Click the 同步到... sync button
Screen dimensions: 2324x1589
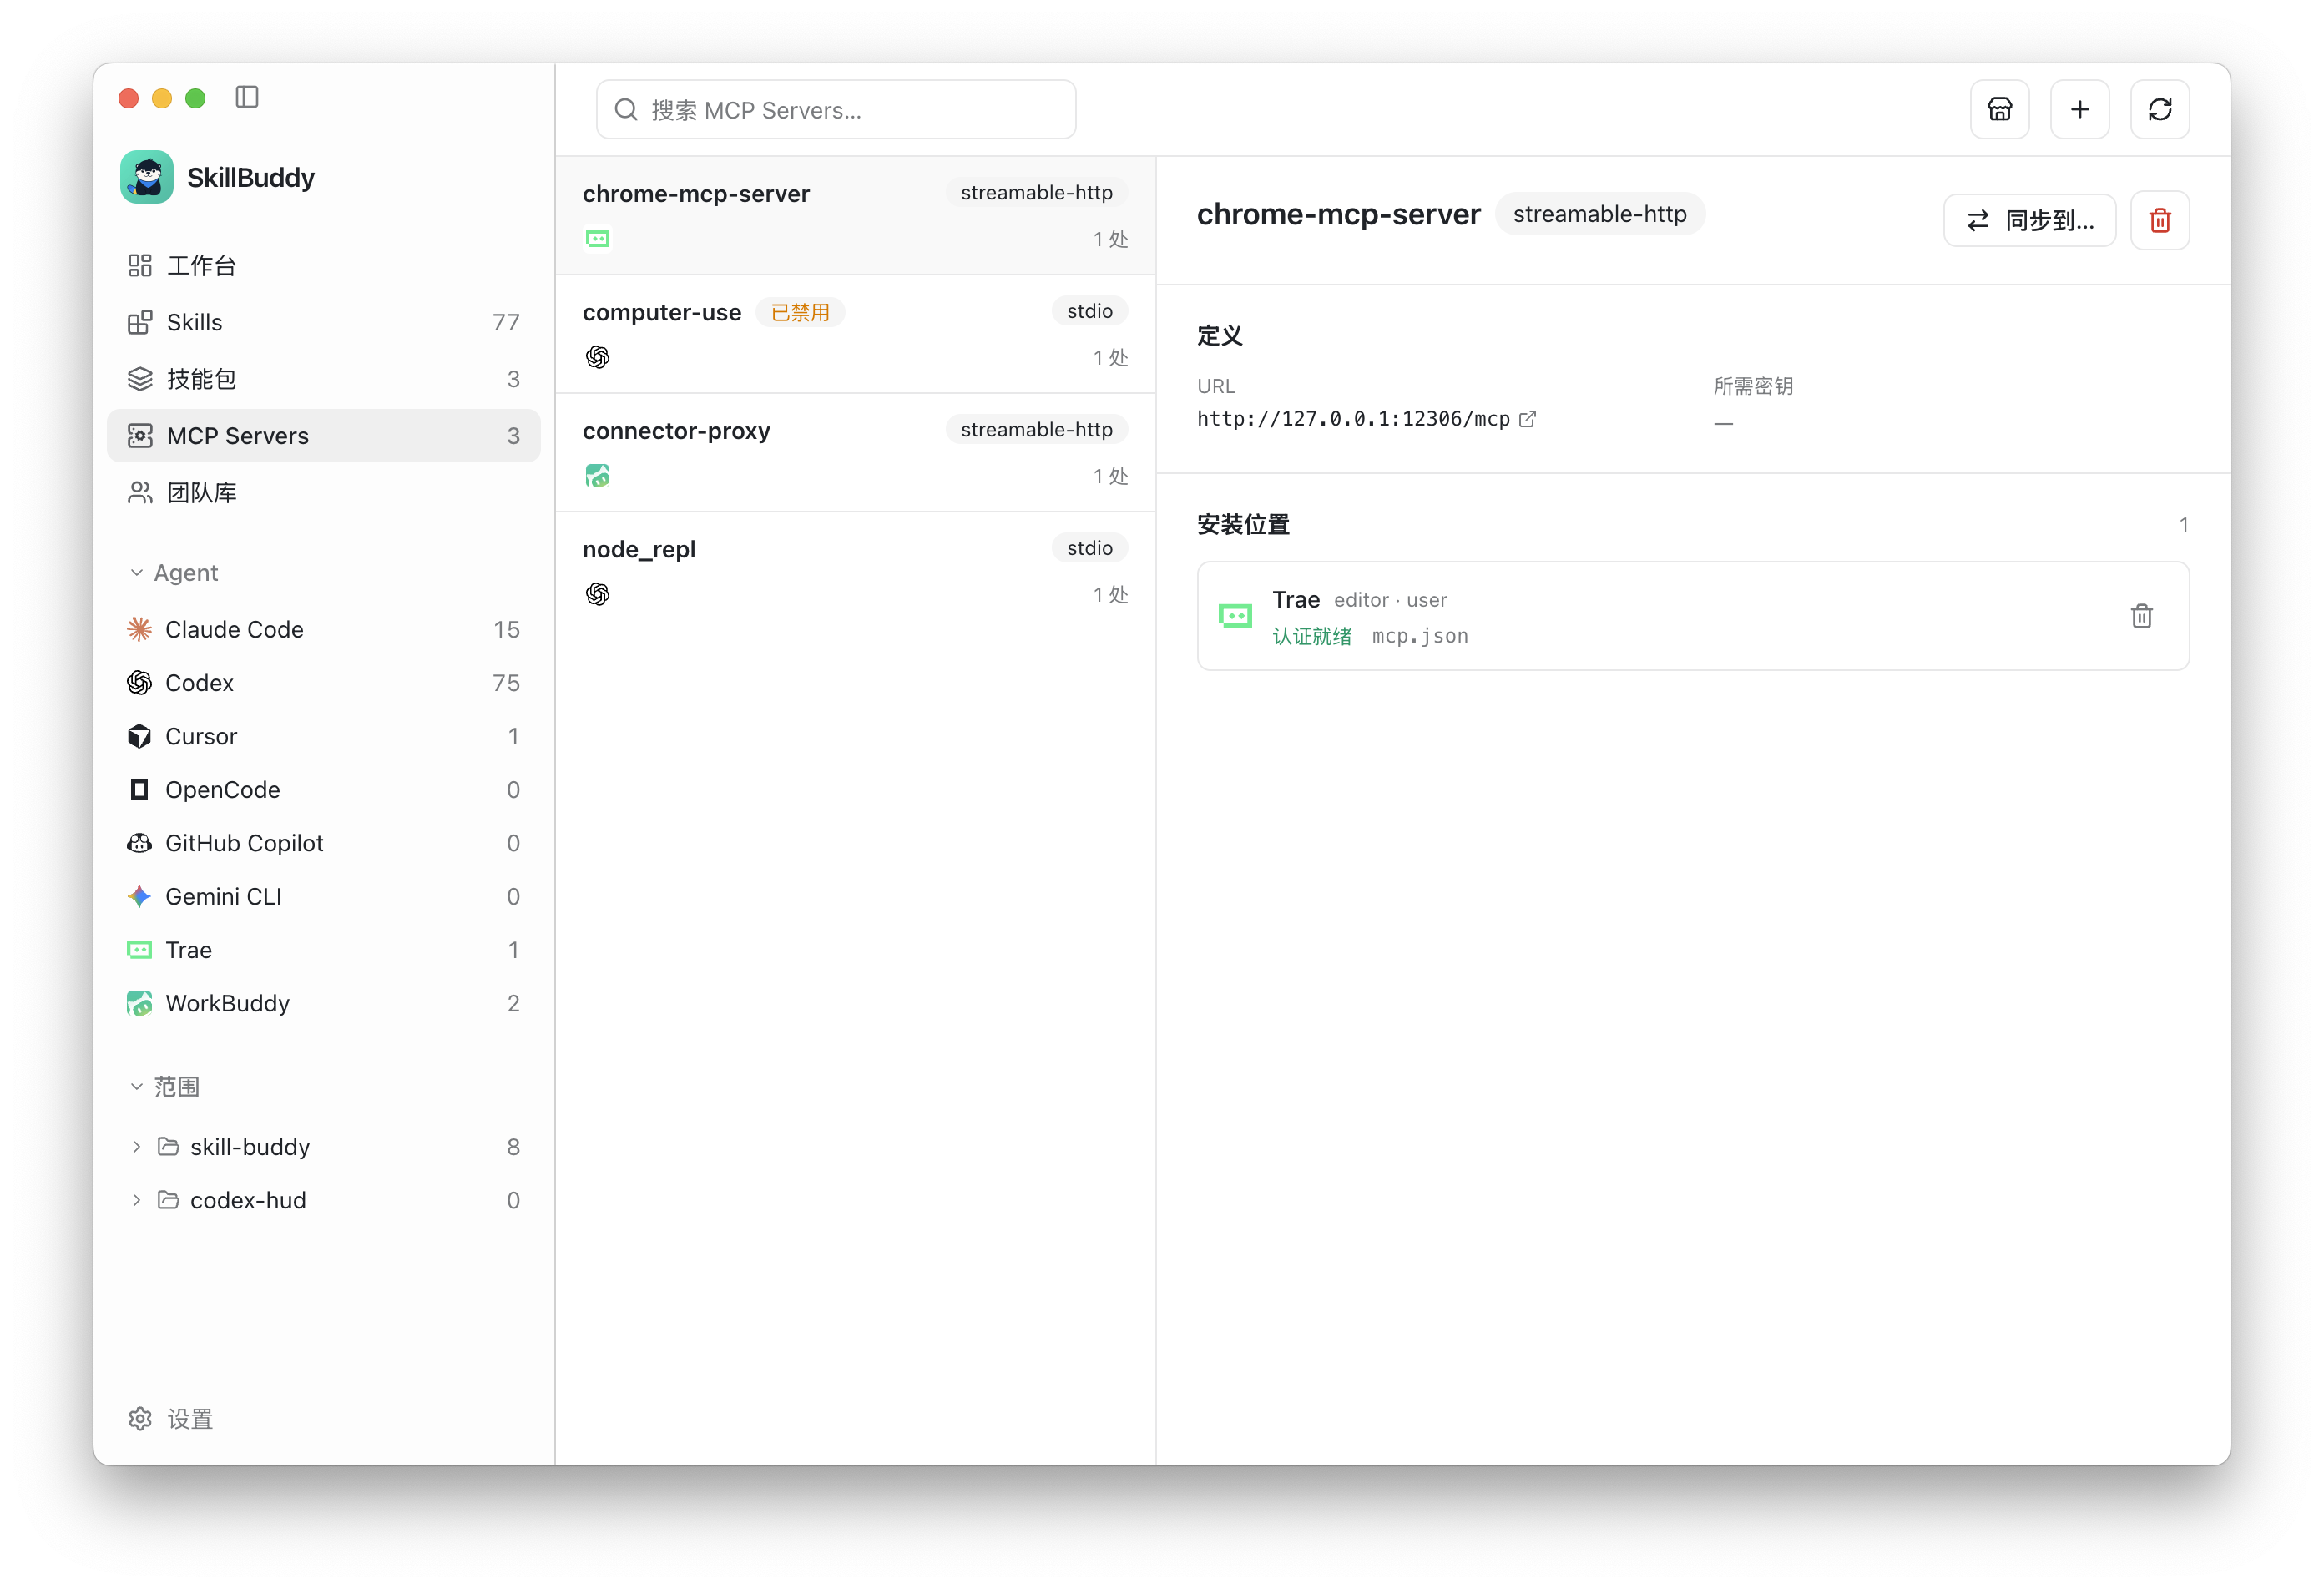[x=2029, y=220]
